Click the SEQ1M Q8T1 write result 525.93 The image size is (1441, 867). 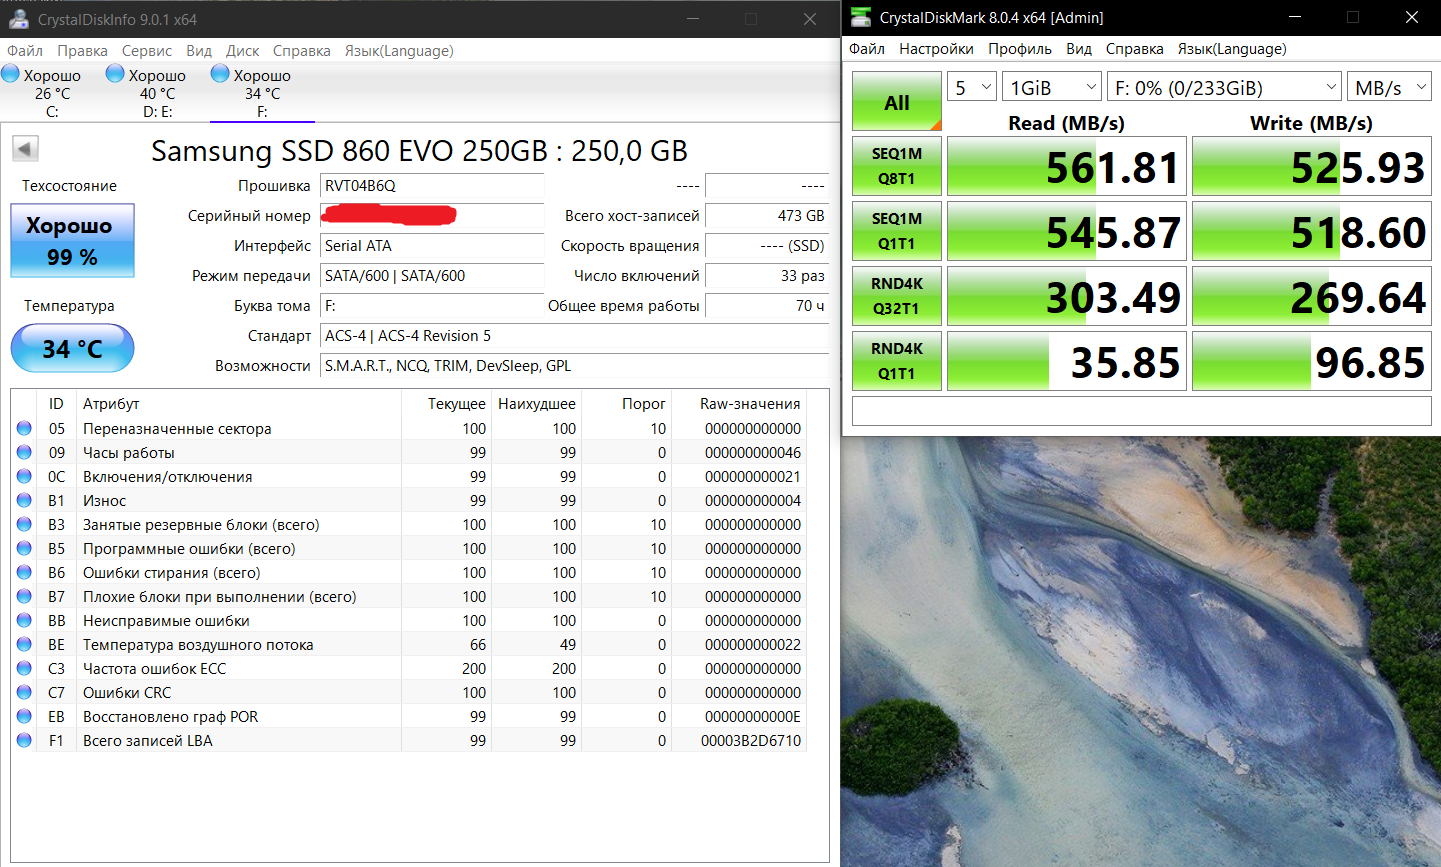click(x=1312, y=166)
